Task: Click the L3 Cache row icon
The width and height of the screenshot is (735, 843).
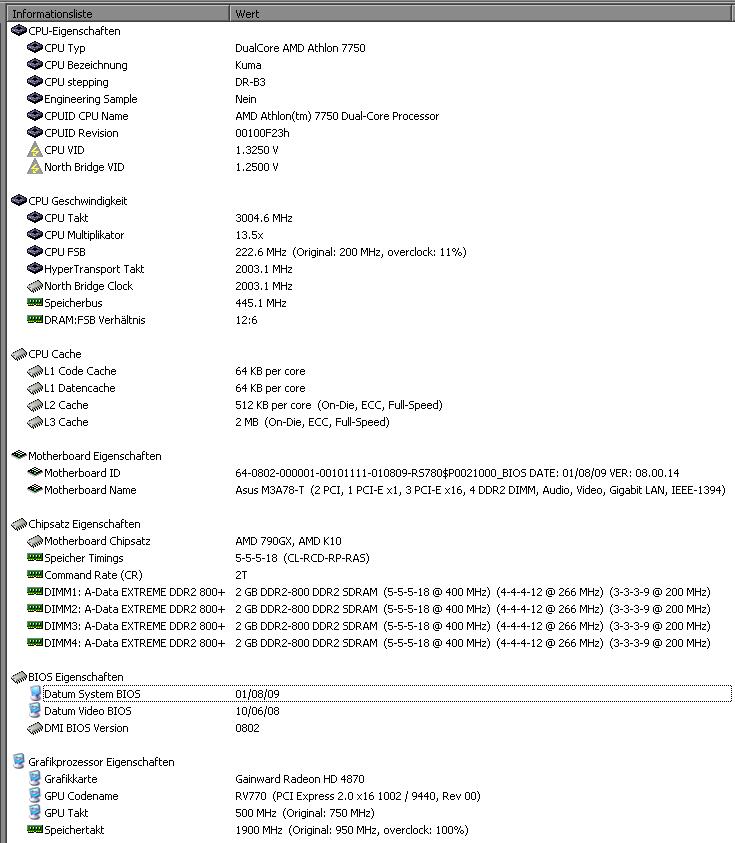Action: (x=34, y=422)
